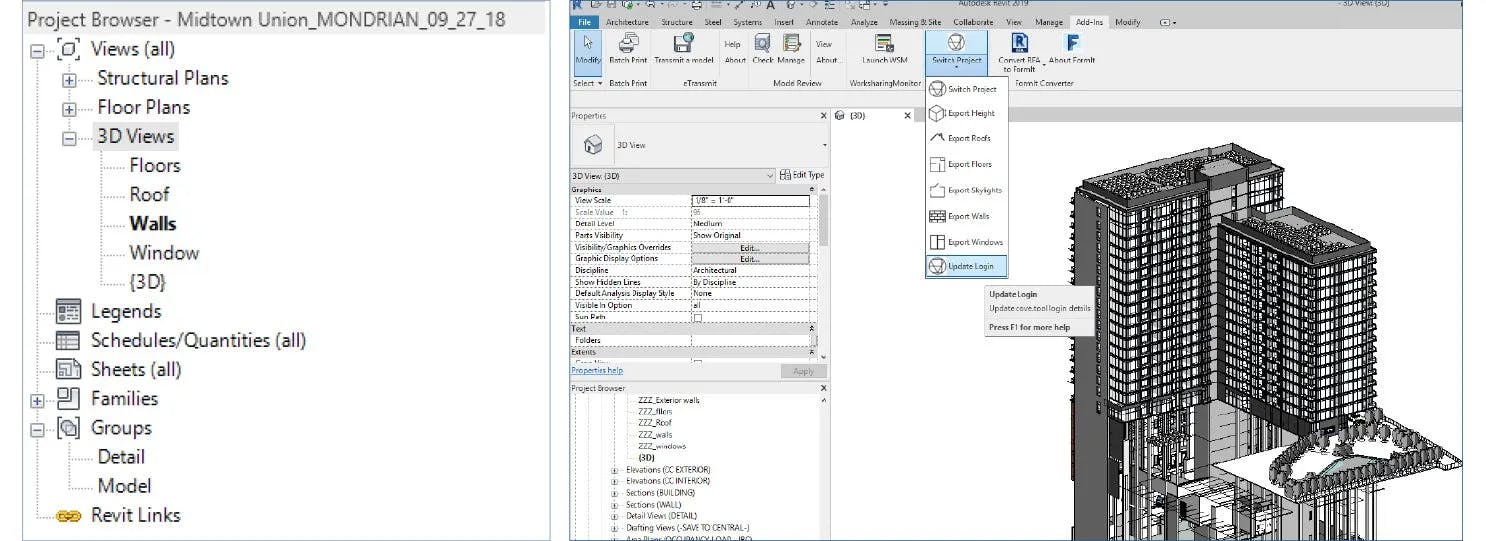Image resolution: width=1486 pixels, height=541 pixels.
Task: Expand the Families node
Action: 38,401
